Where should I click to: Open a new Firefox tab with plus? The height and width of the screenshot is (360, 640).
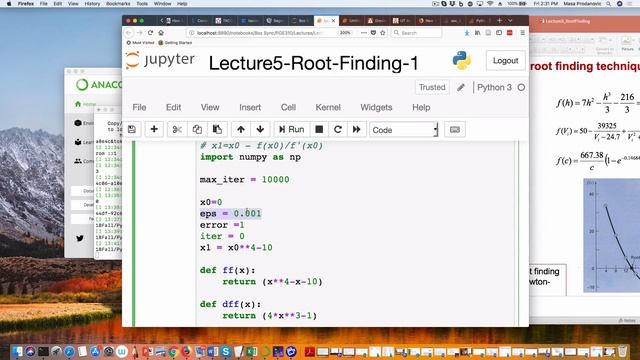[x=499, y=20]
